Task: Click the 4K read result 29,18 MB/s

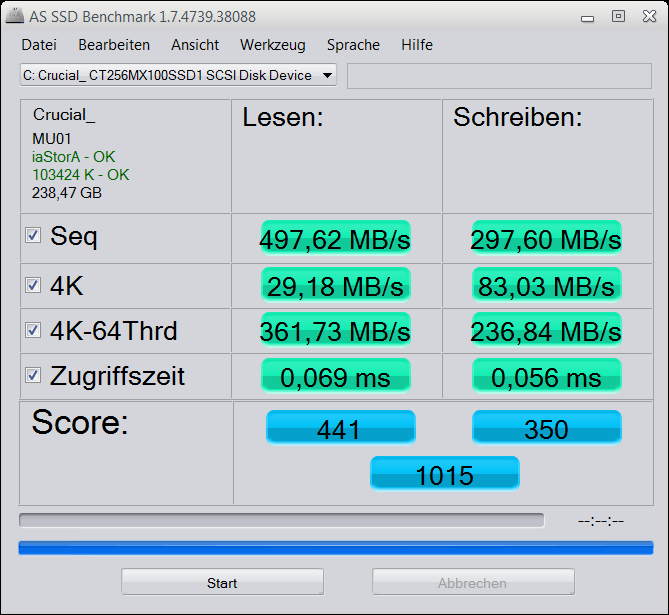Action: pos(335,285)
